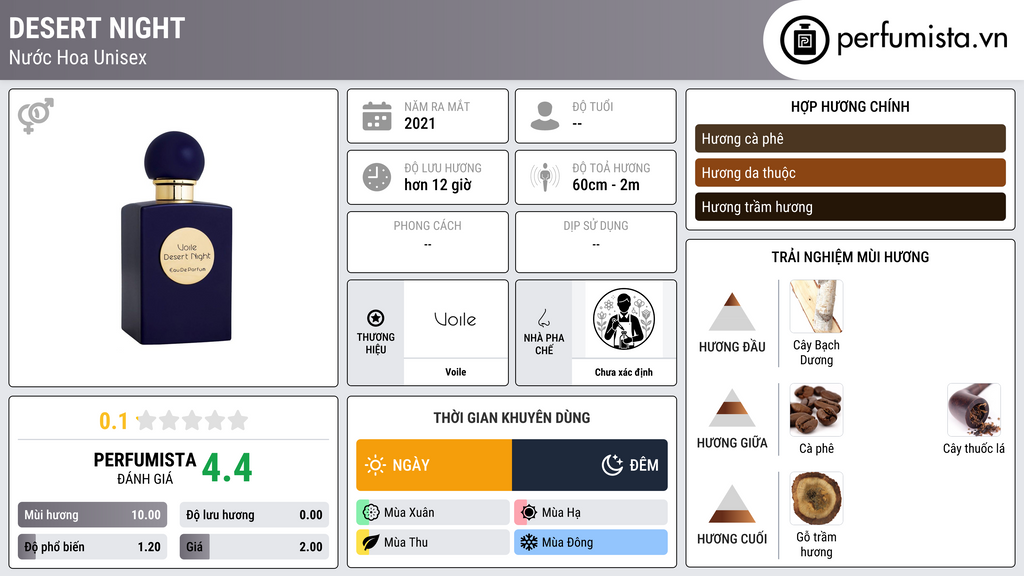Viewport: 1024px width, 576px height.
Task: Click the Hợp hương chính heading
Action: 850,106
